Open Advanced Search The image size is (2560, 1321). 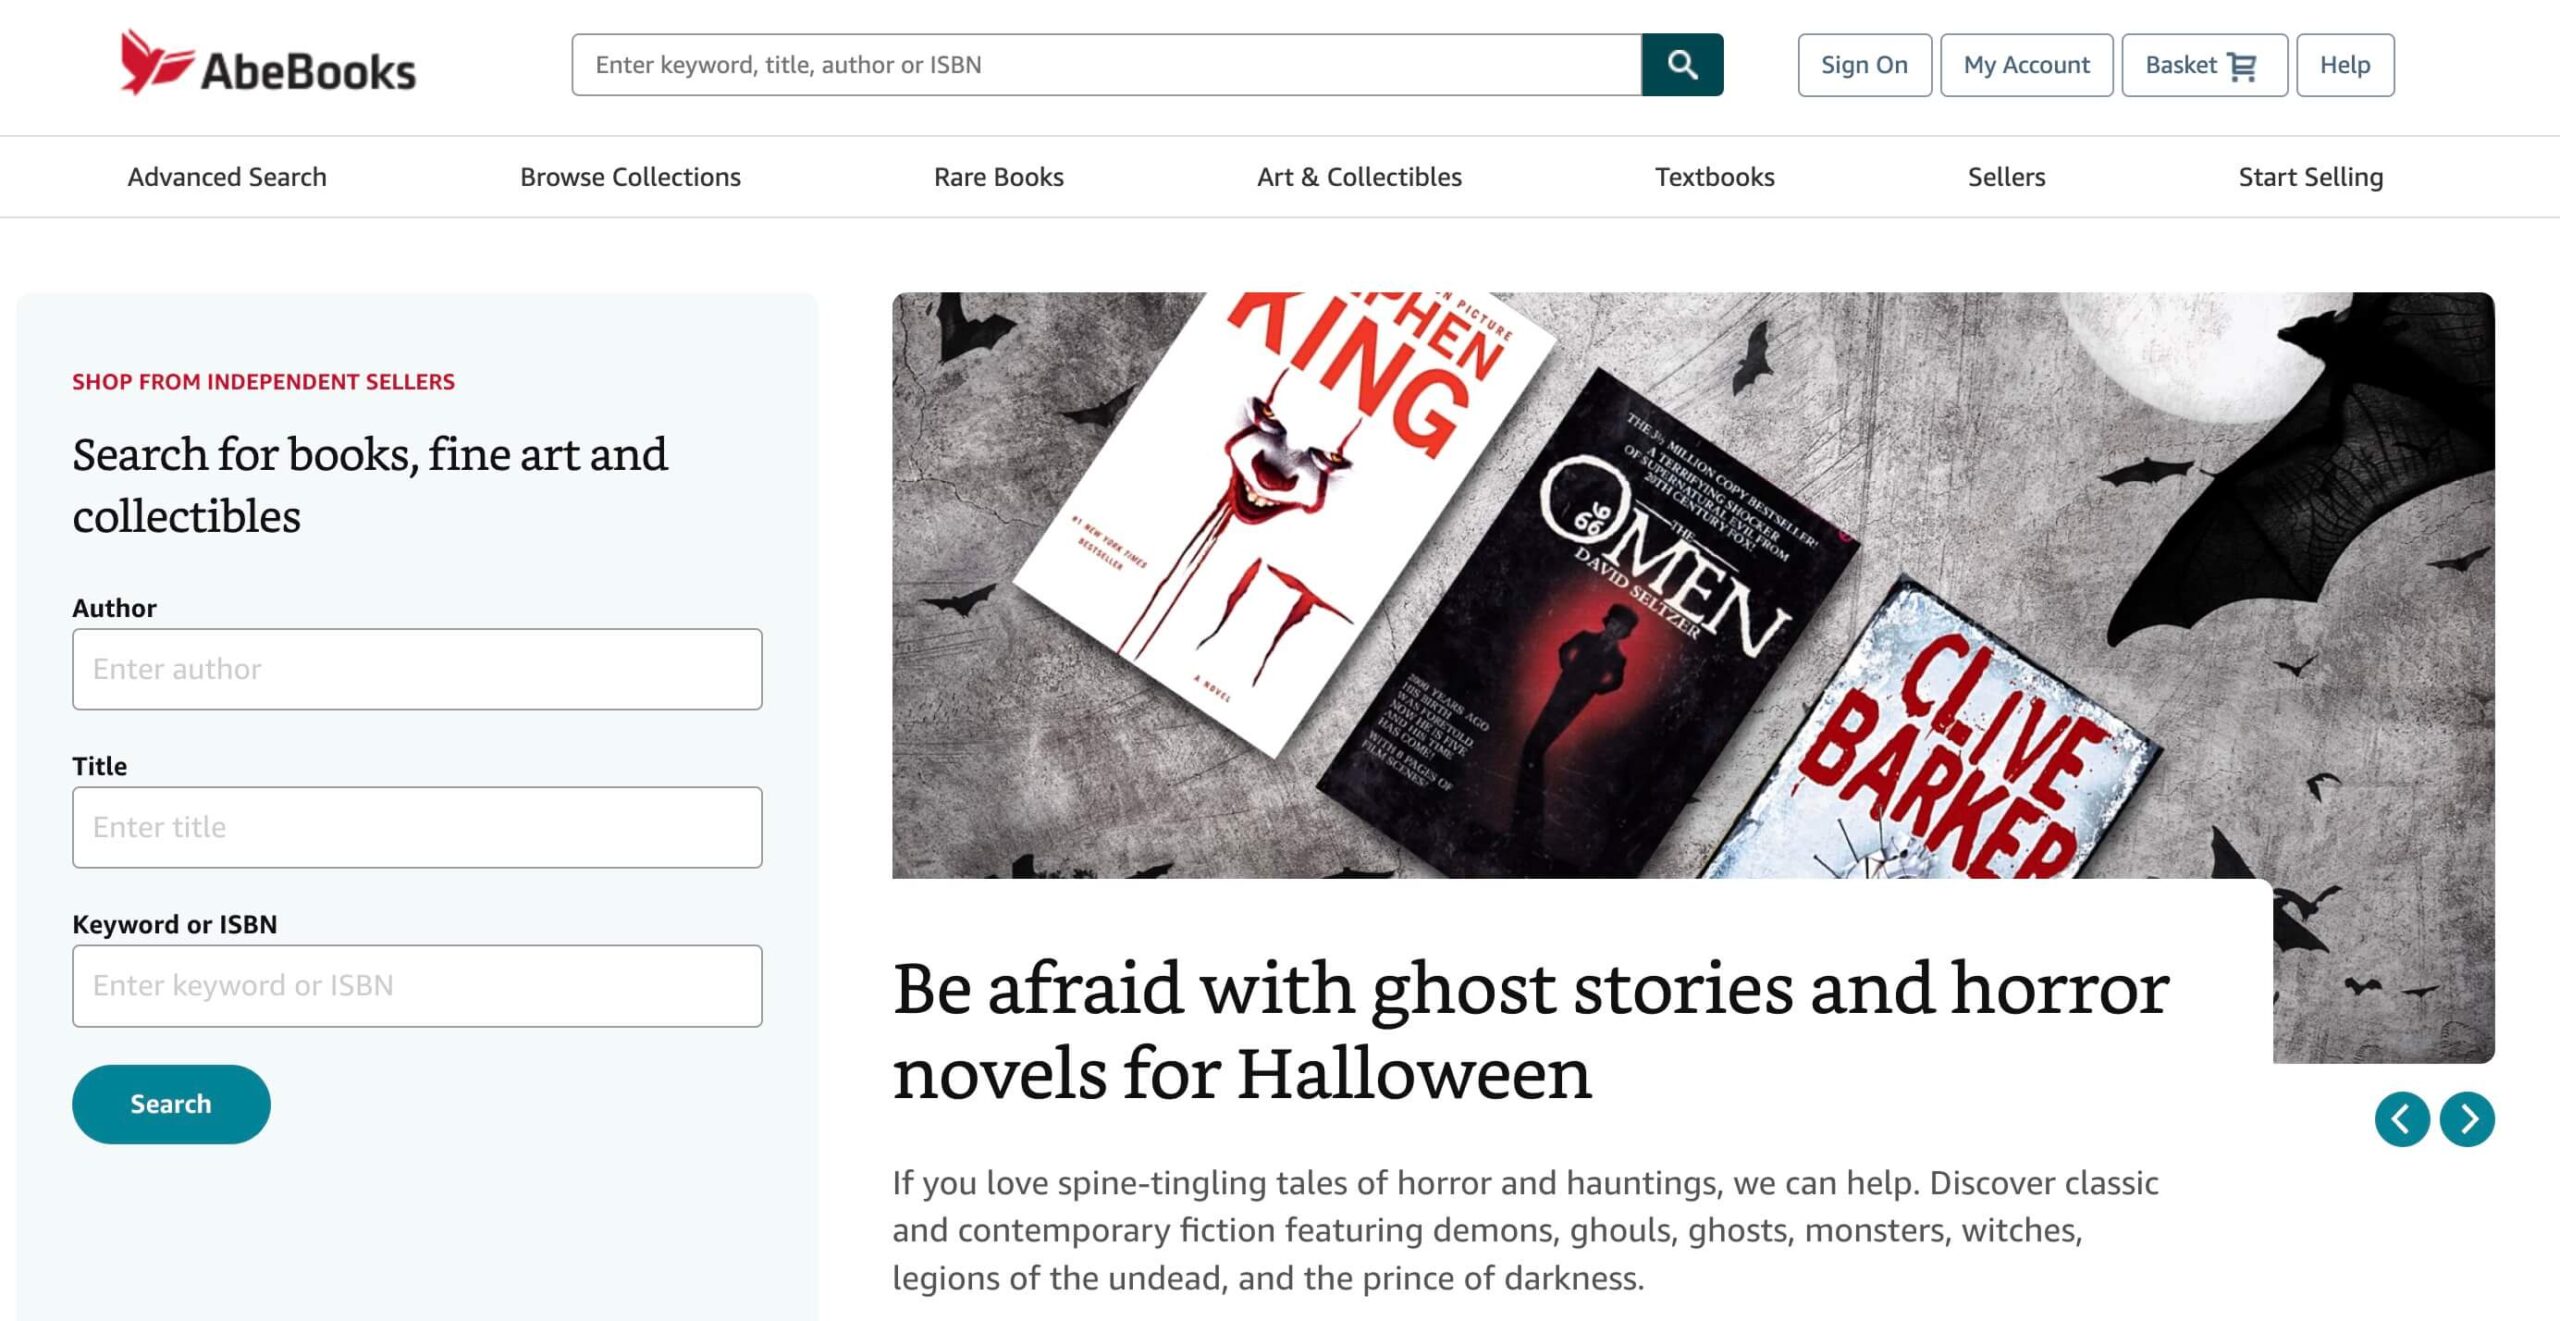(227, 176)
